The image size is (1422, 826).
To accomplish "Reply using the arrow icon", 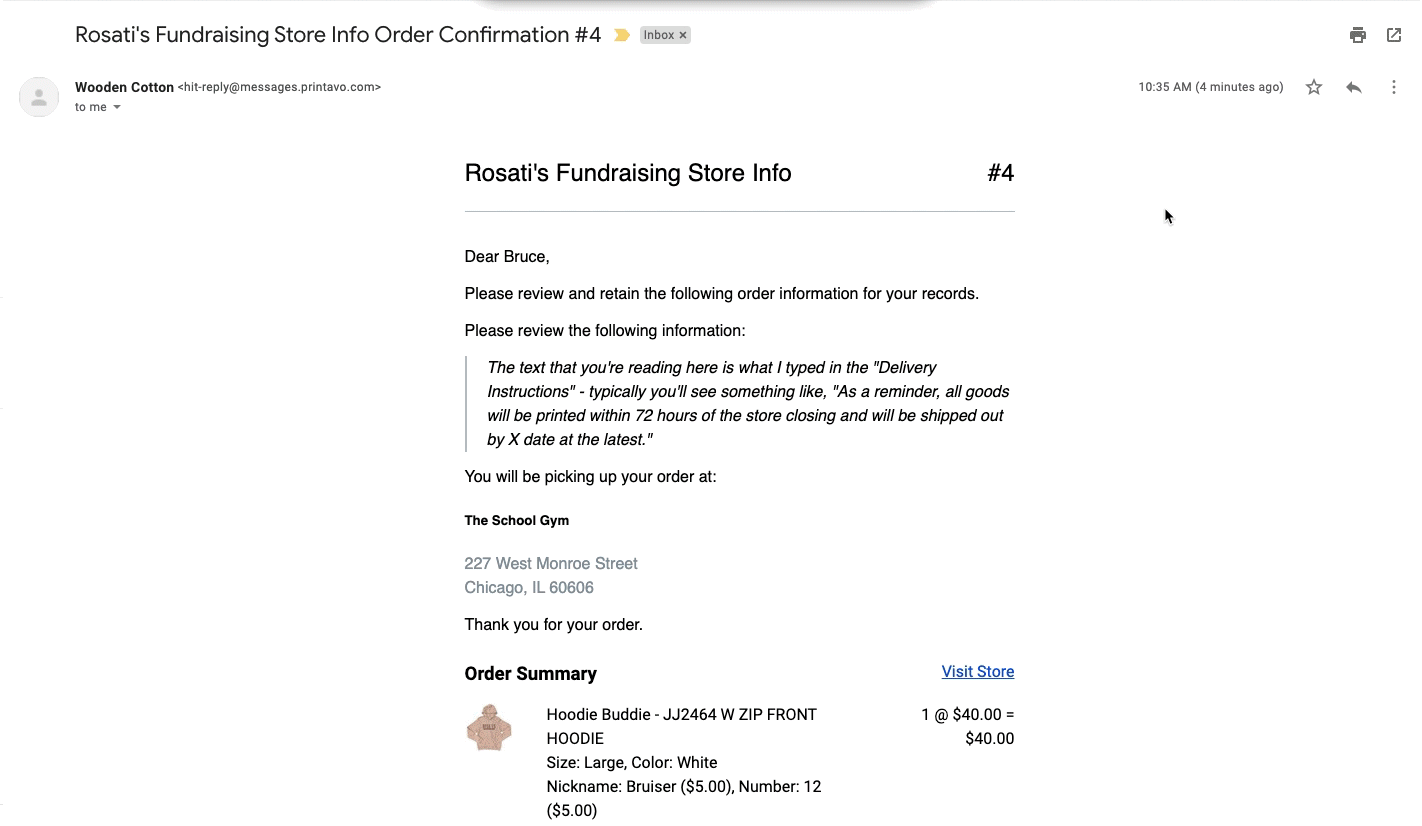I will [x=1354, y=88].
